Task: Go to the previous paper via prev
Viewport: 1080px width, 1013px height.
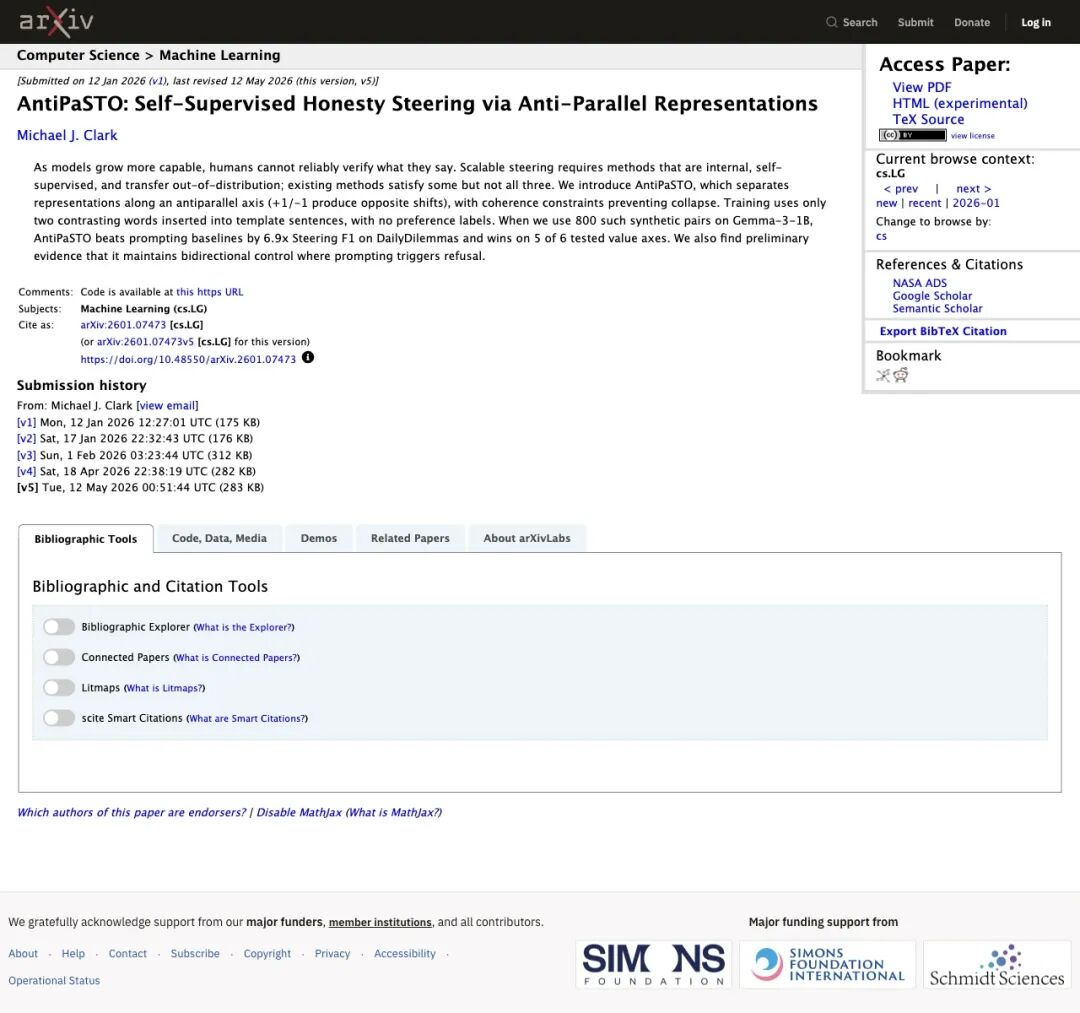Action: tap(900, 189)
